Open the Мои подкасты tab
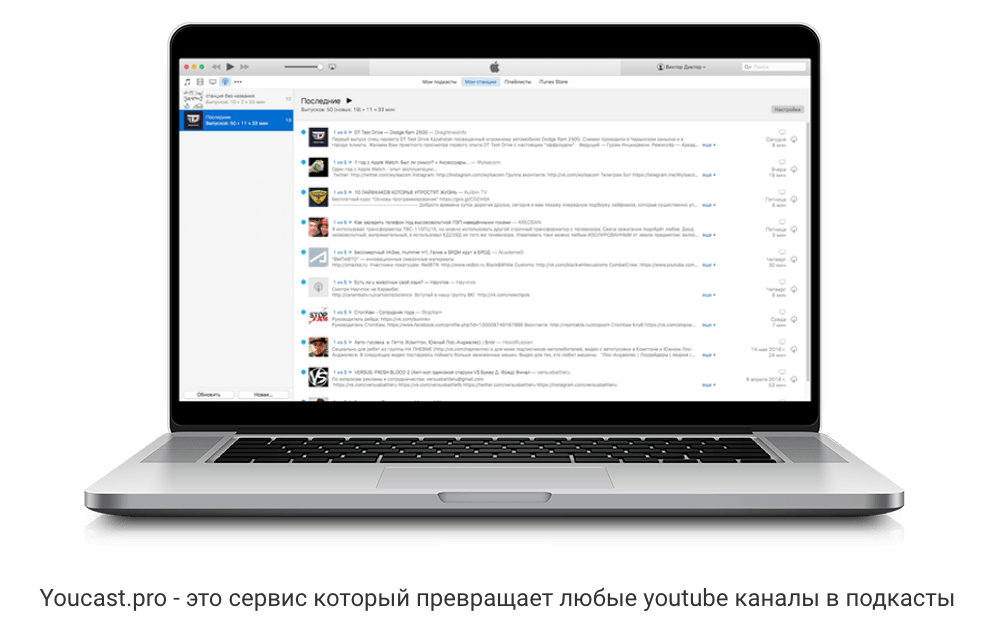1000x640 pixels. [439, 82]
